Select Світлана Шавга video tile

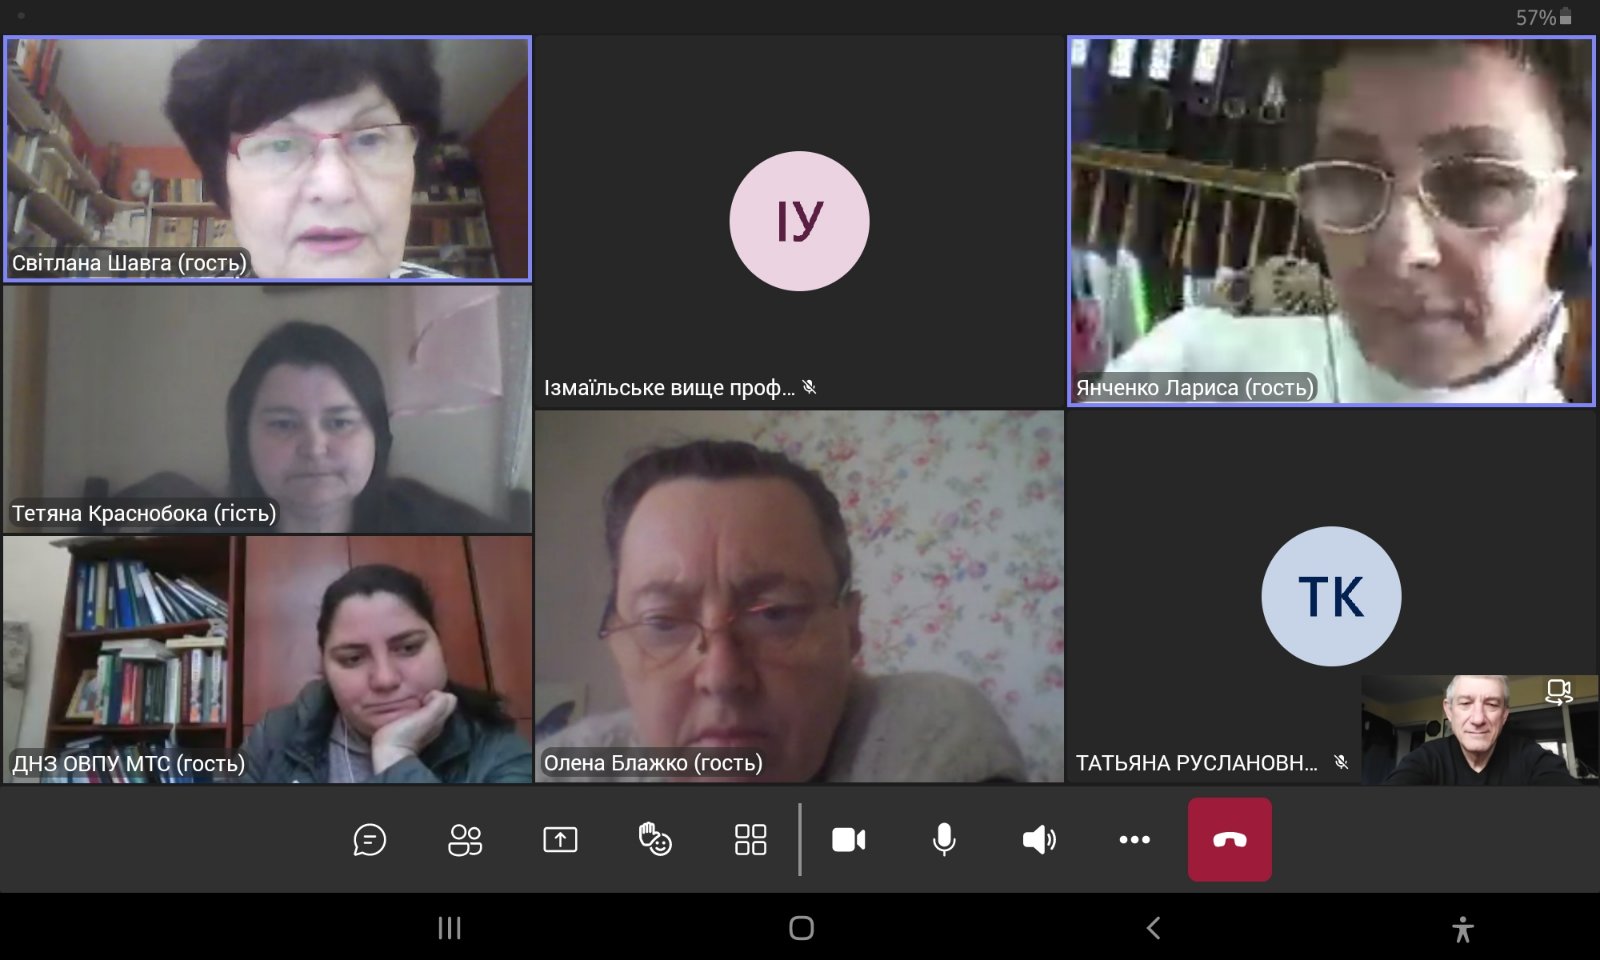(267, 159)
